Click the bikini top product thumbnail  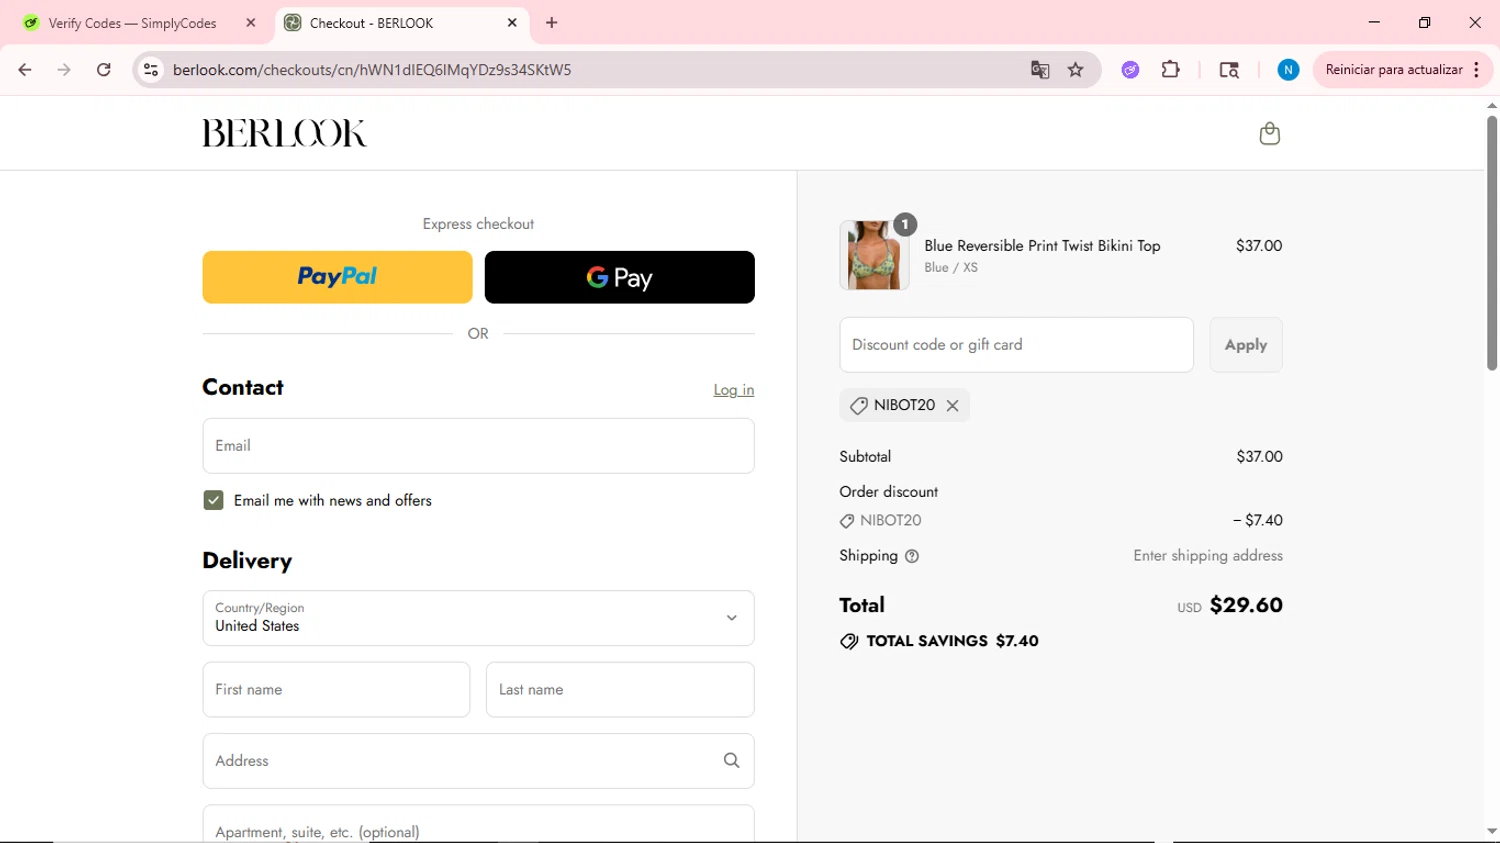[x=874, y=255]
